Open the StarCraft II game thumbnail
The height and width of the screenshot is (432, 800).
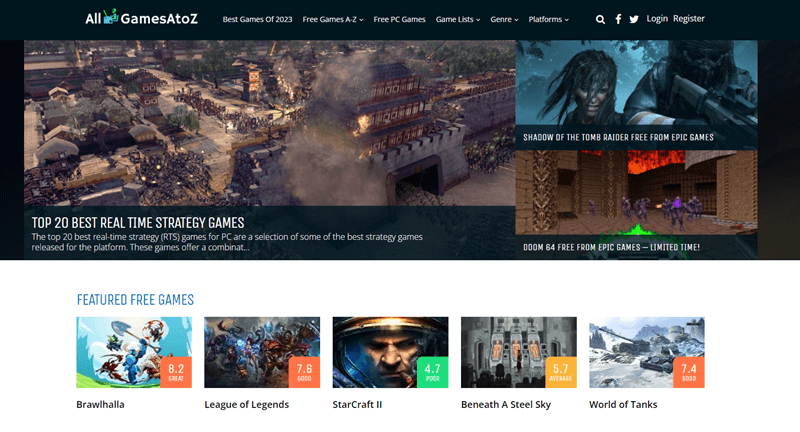click(x=390, y=352)
